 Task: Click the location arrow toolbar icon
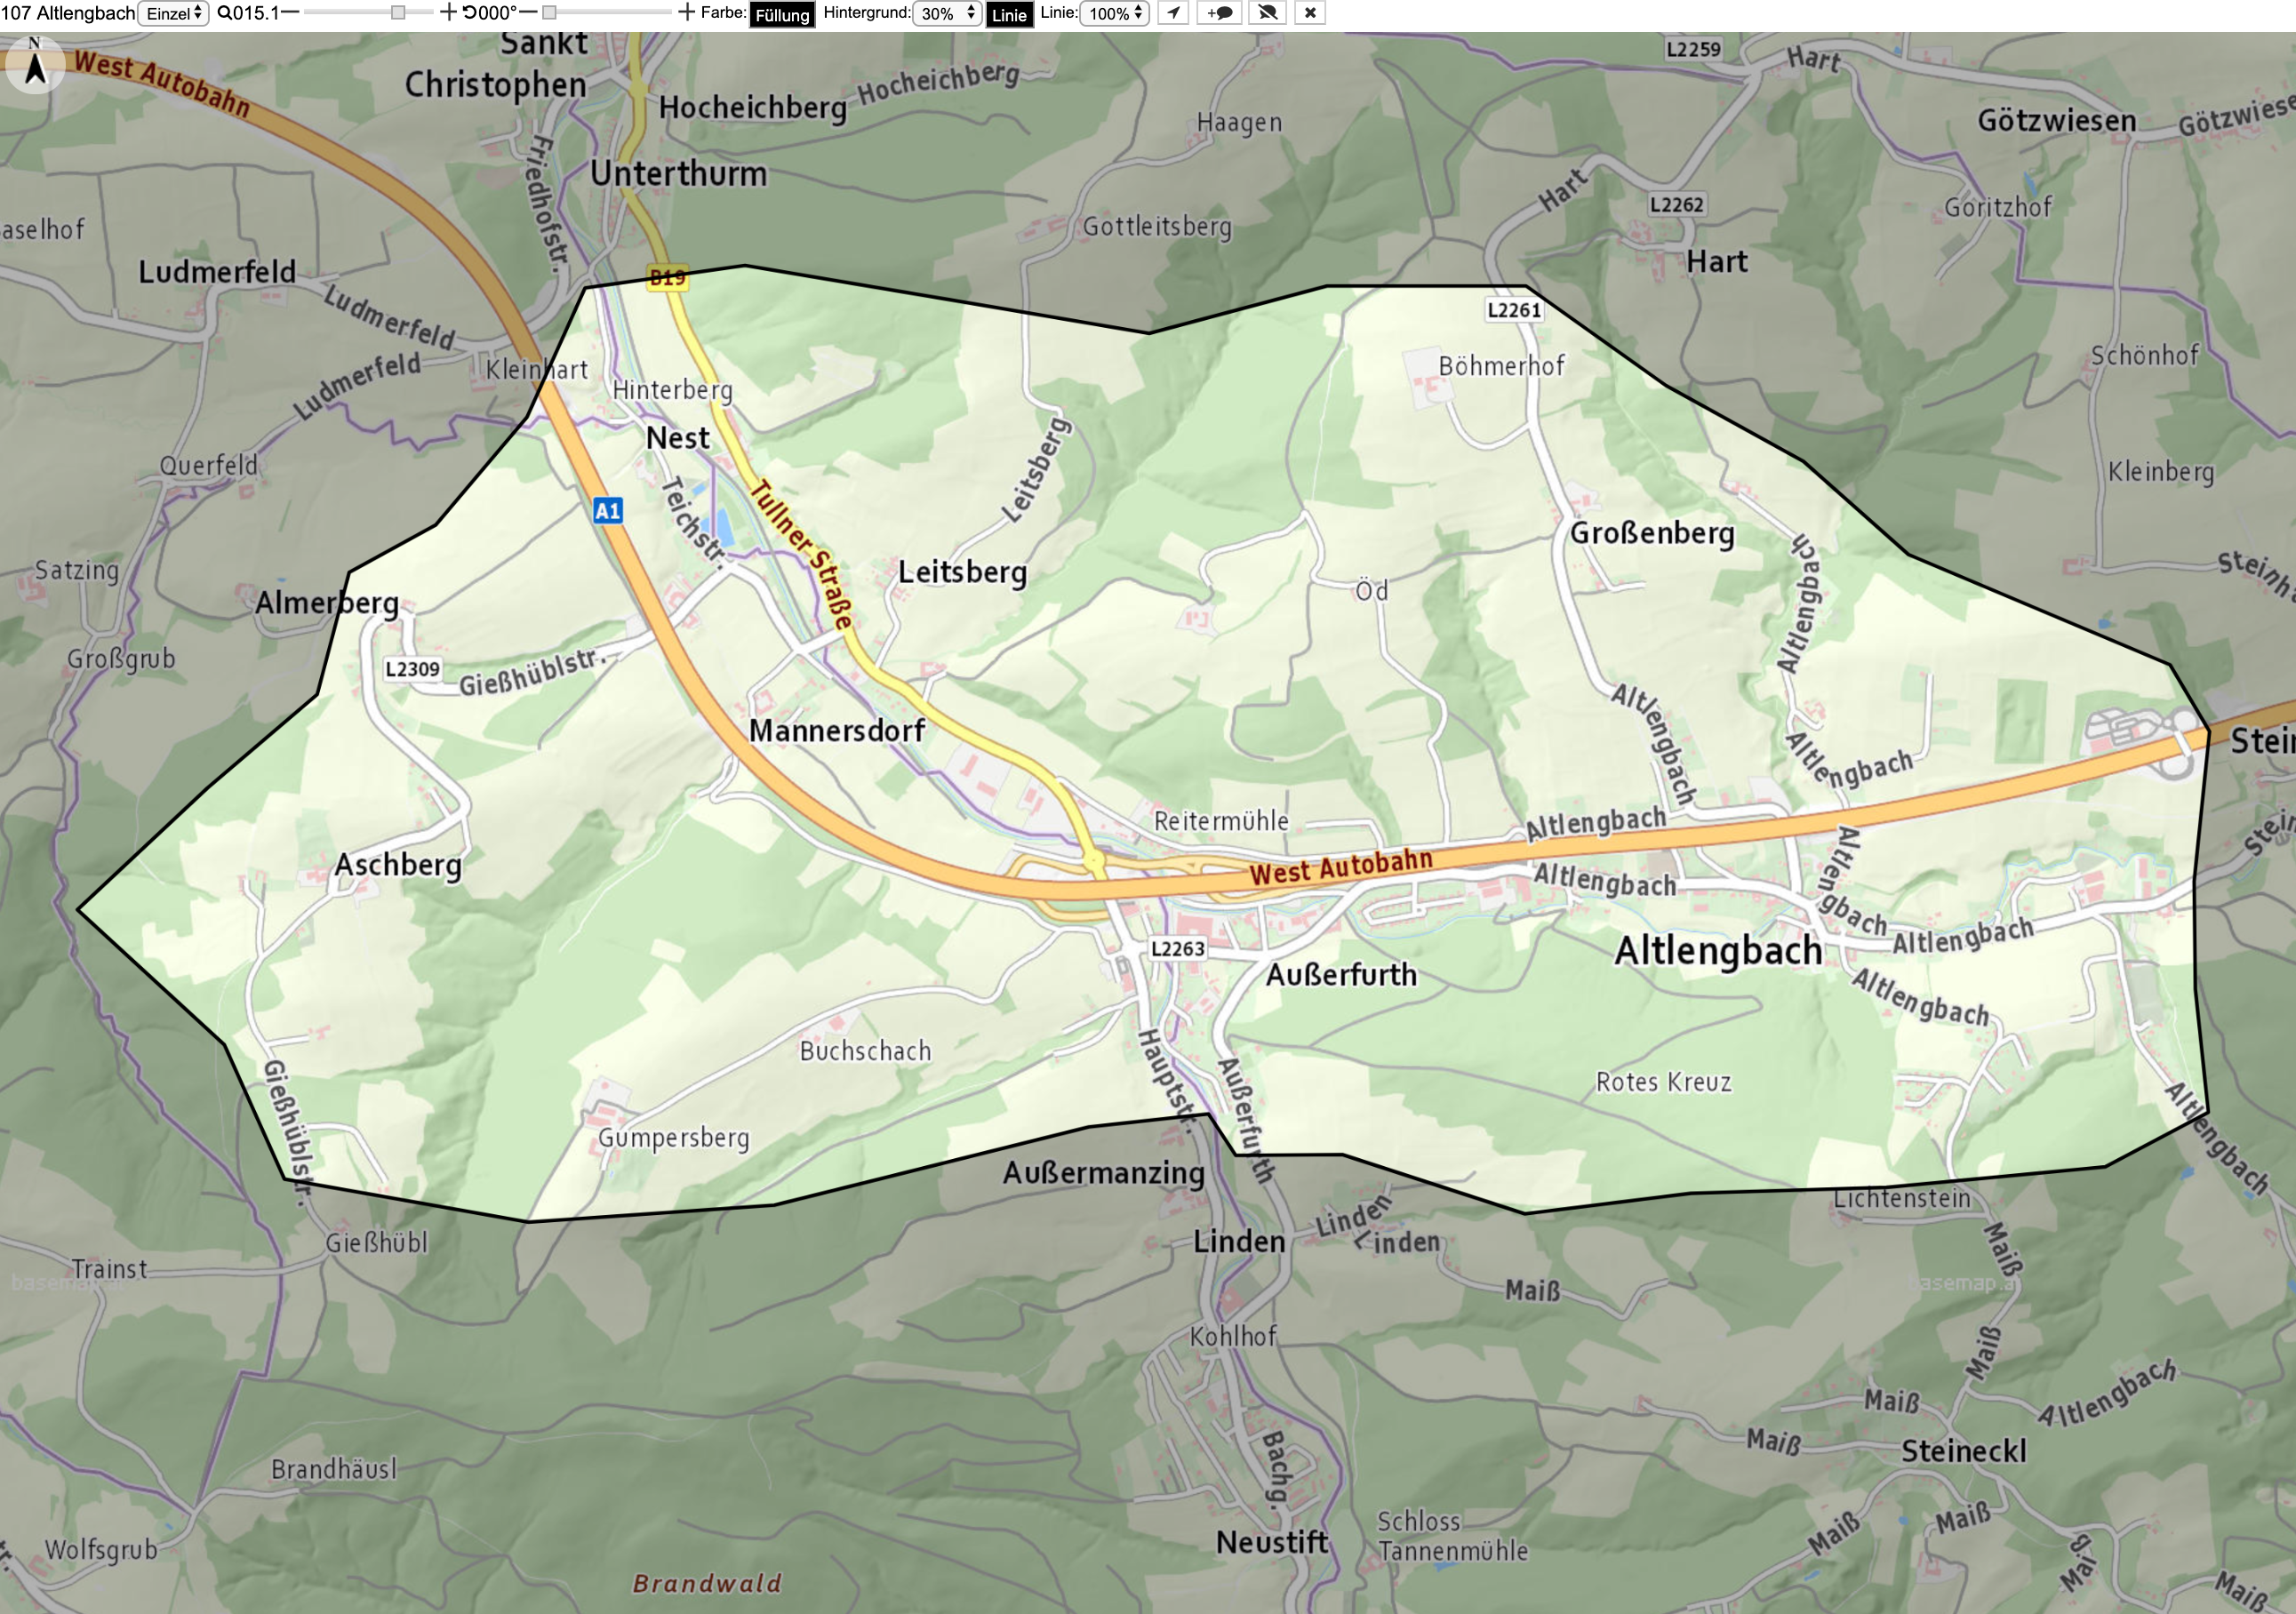click(1173, 13)
